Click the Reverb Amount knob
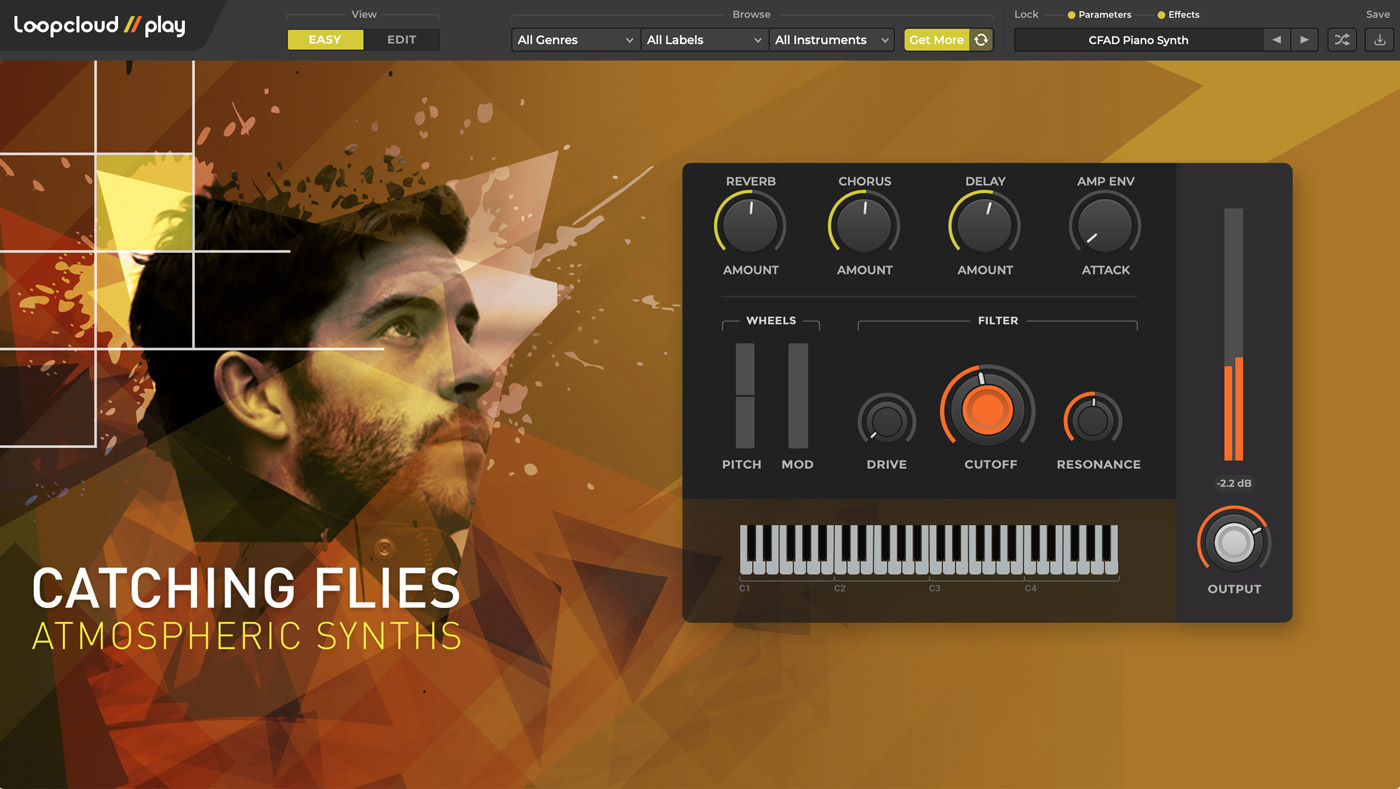Image resolution: width=1400 pixels, height=789 pixels. click(750, 225)
